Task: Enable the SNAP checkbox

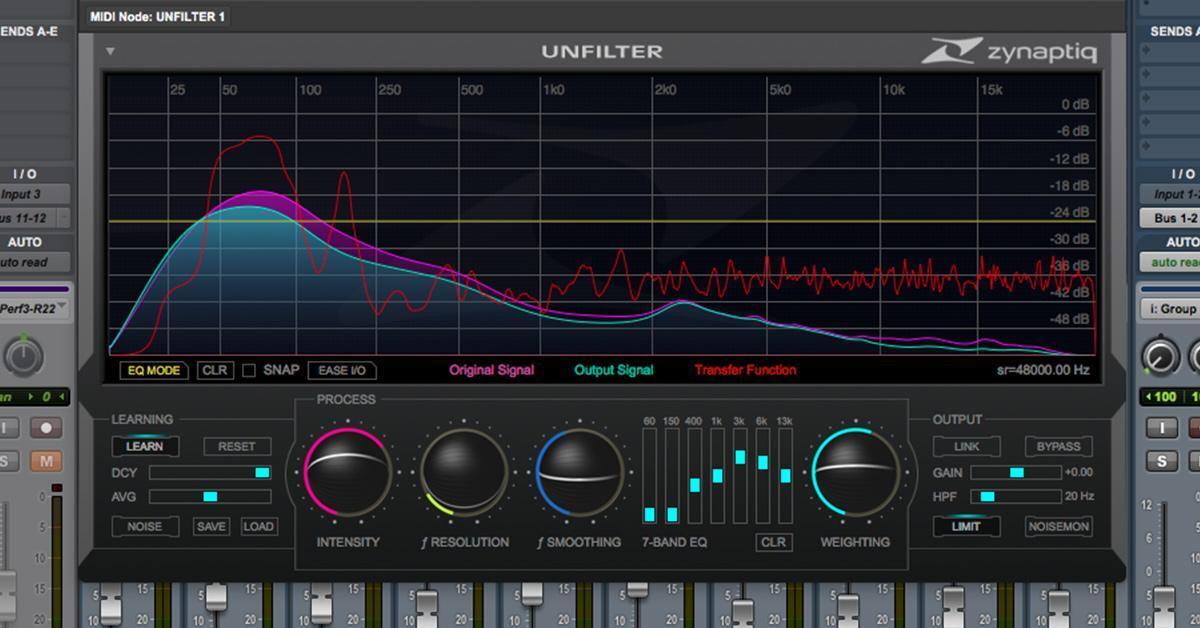Action: (249, 370)
